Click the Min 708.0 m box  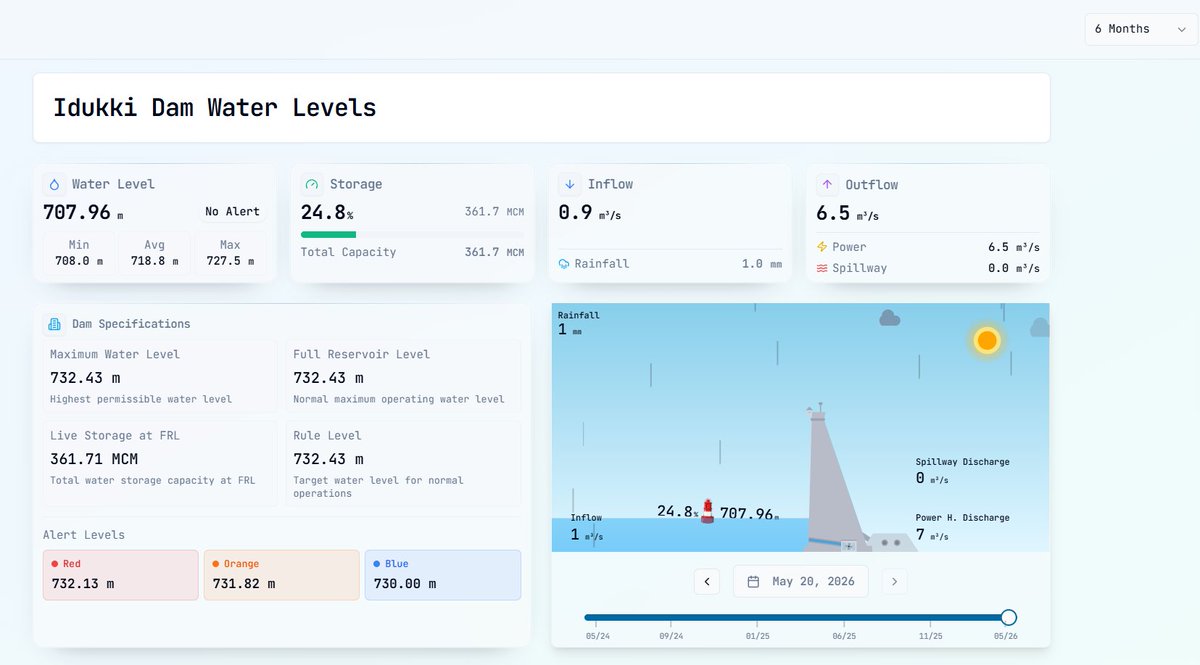[x=79, y=253]
